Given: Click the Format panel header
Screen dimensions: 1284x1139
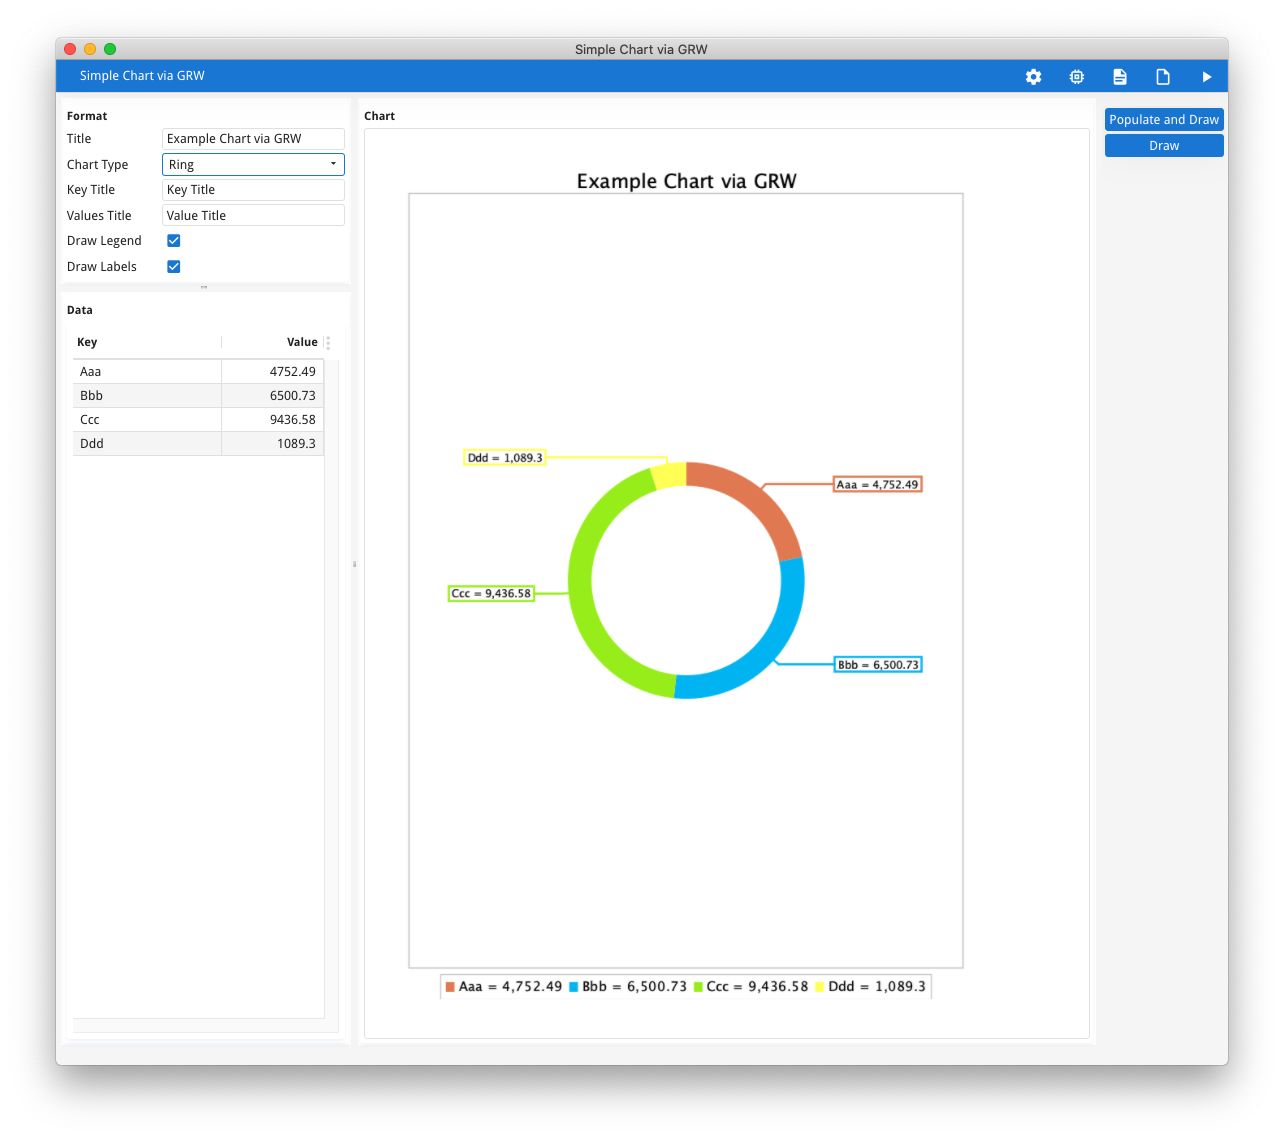Looking at the screenshot, I should pos(87,115).
